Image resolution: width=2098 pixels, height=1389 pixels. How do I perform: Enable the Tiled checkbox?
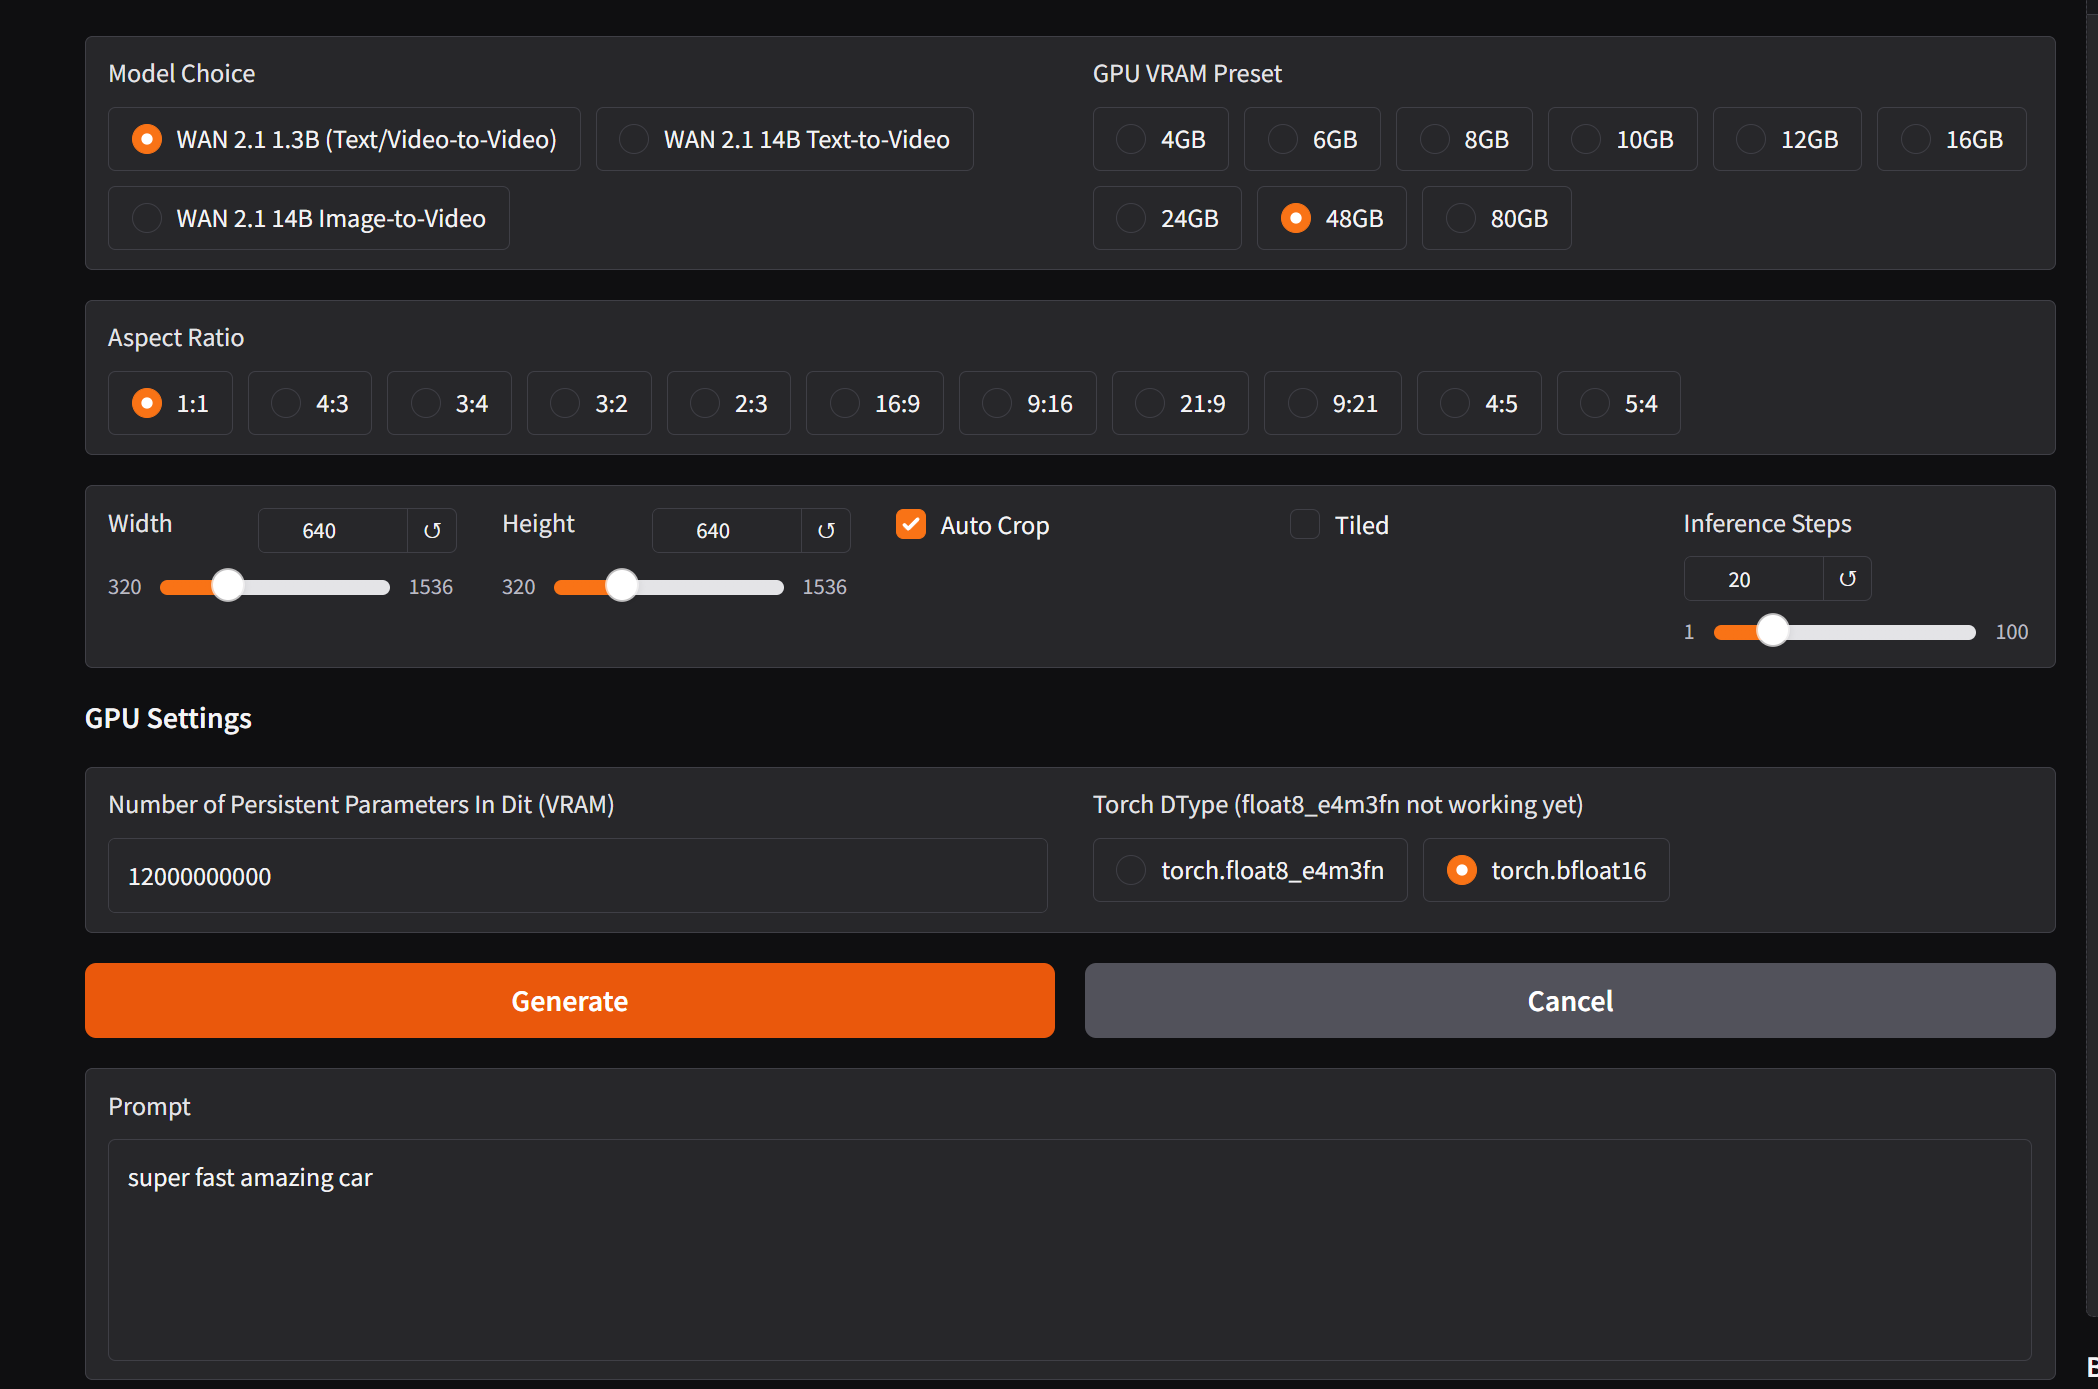(1305, 524)
